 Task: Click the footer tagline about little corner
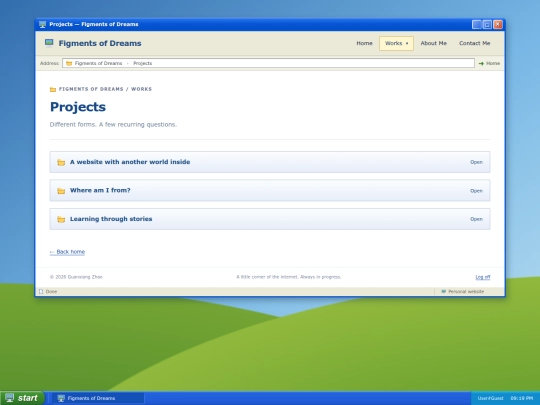(289, 277)
